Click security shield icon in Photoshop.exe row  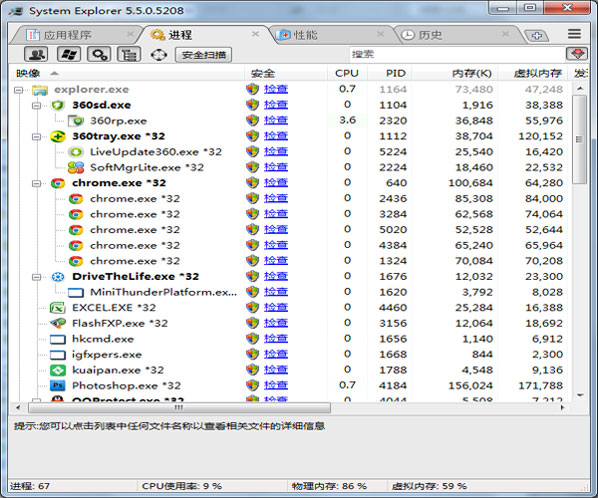tap(252, 385)
